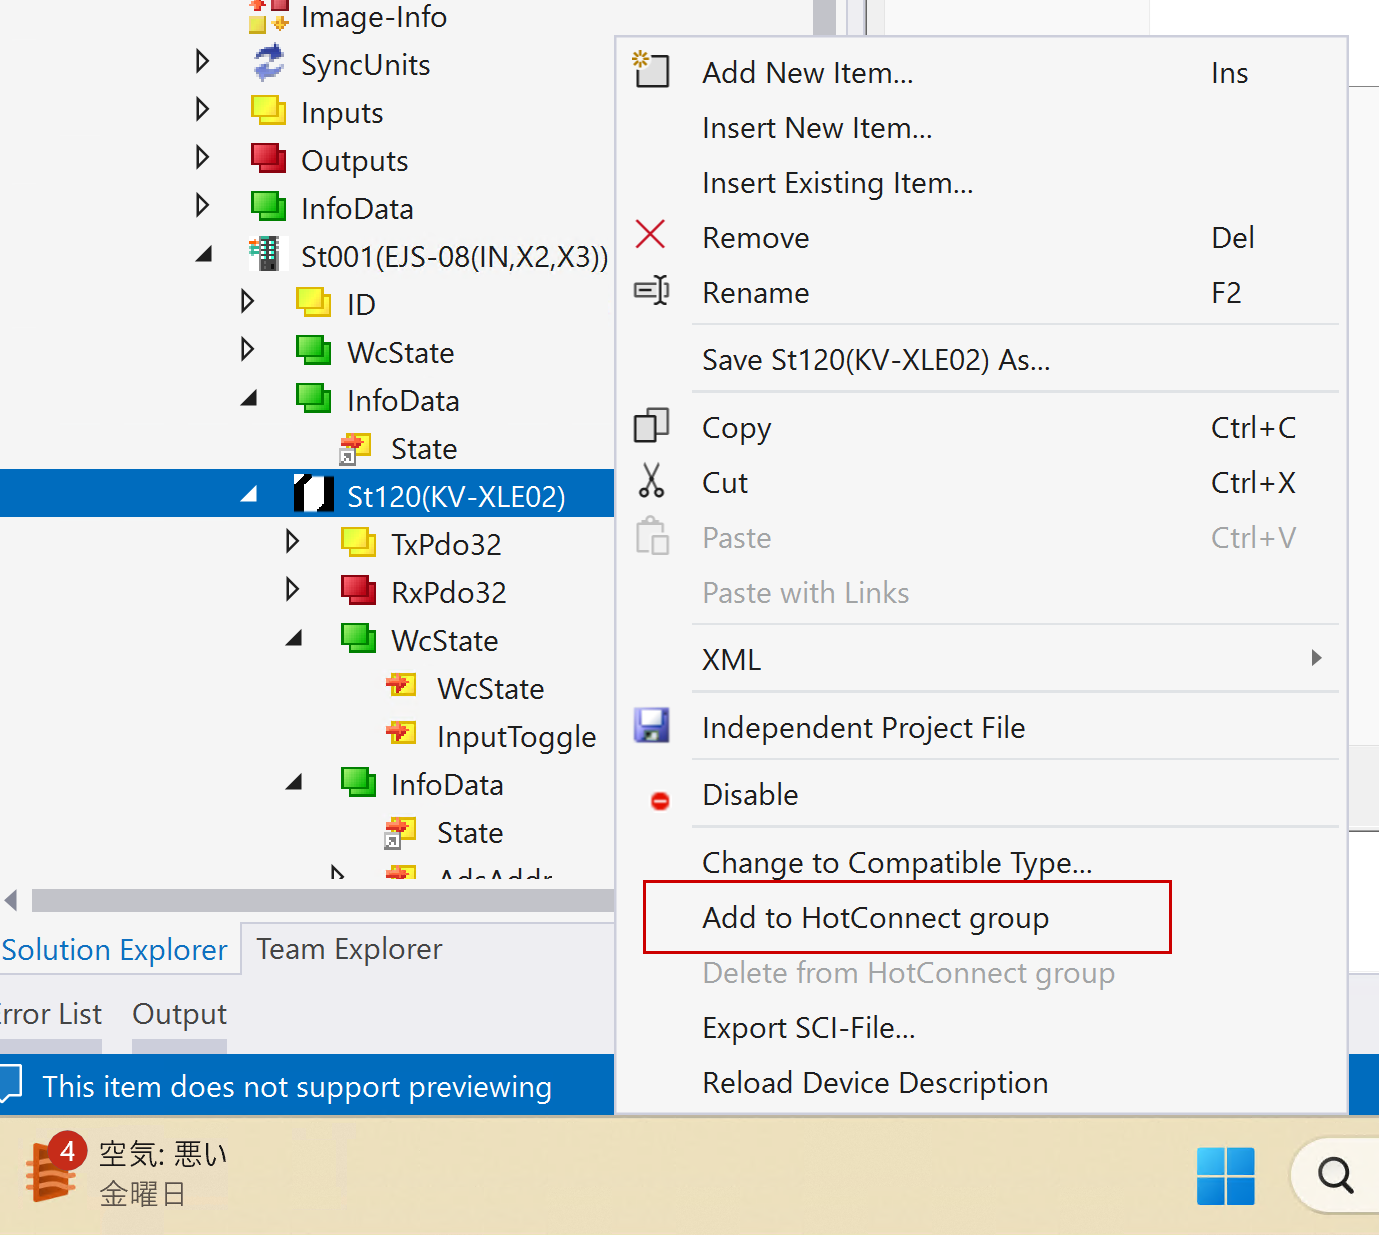
Task: Select Add to HotConnect group
Action: [x=875, y=917]
